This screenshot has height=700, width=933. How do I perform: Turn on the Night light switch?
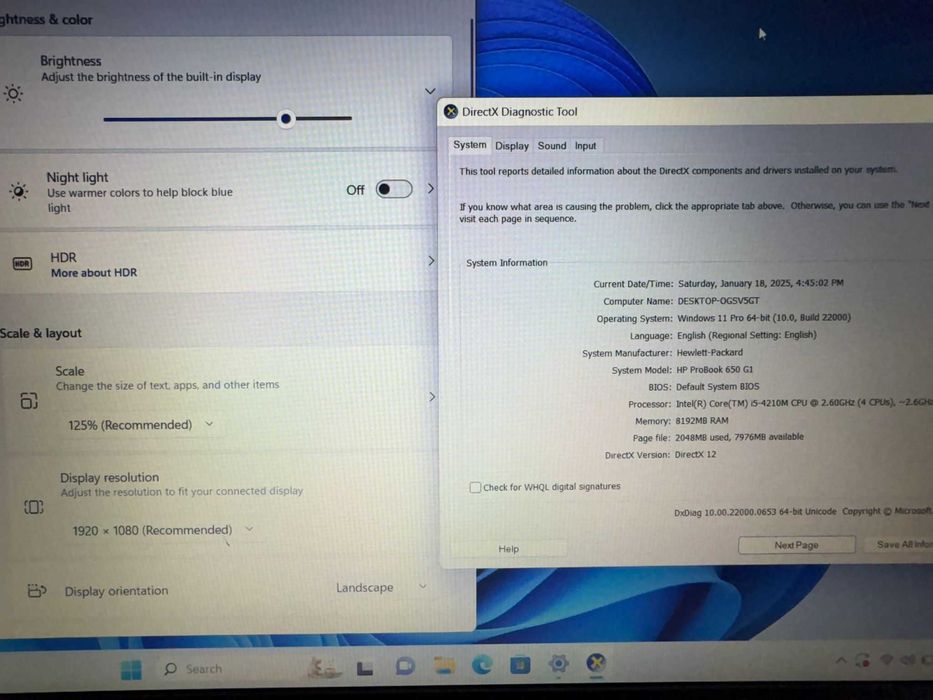pyautogui.click(x=394, y=189)
